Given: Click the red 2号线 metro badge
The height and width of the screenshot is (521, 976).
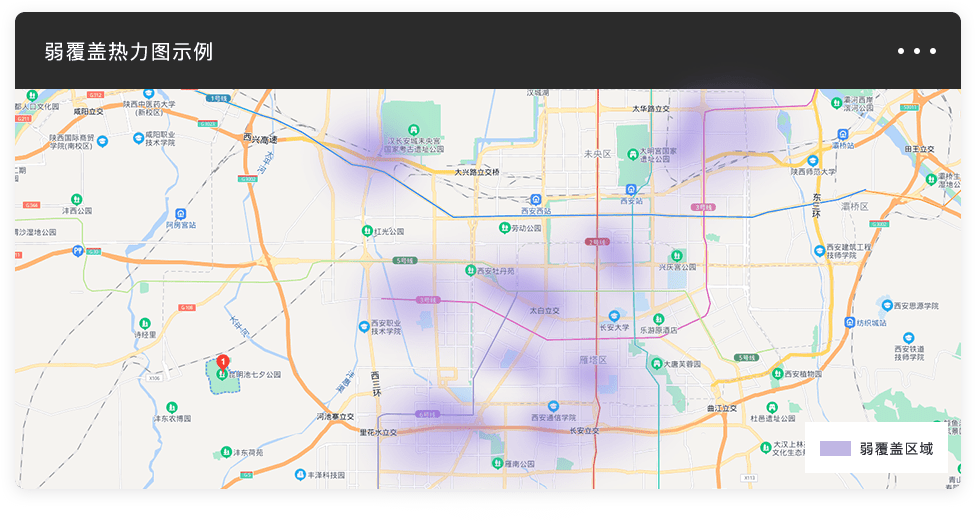Looking at the screenshot, I should tap(597, 242).
